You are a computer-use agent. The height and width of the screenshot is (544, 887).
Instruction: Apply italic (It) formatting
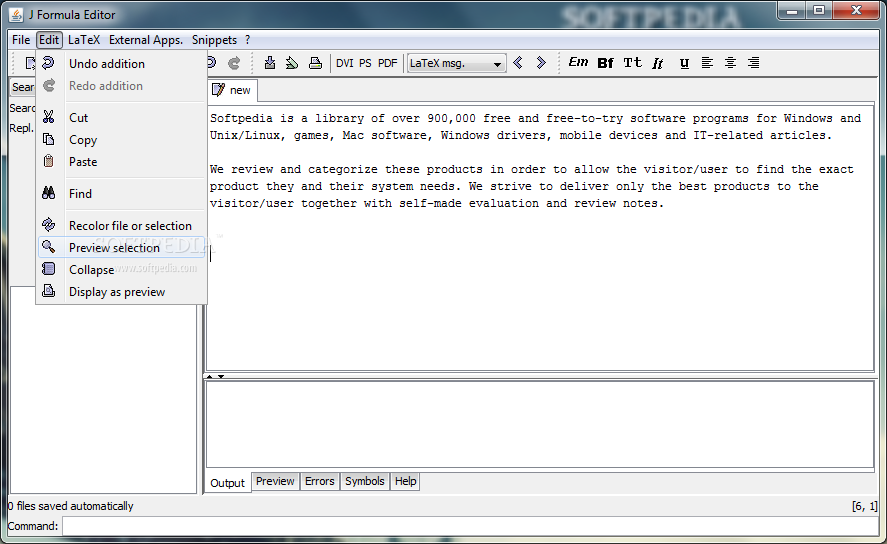[x=657, y=63]
